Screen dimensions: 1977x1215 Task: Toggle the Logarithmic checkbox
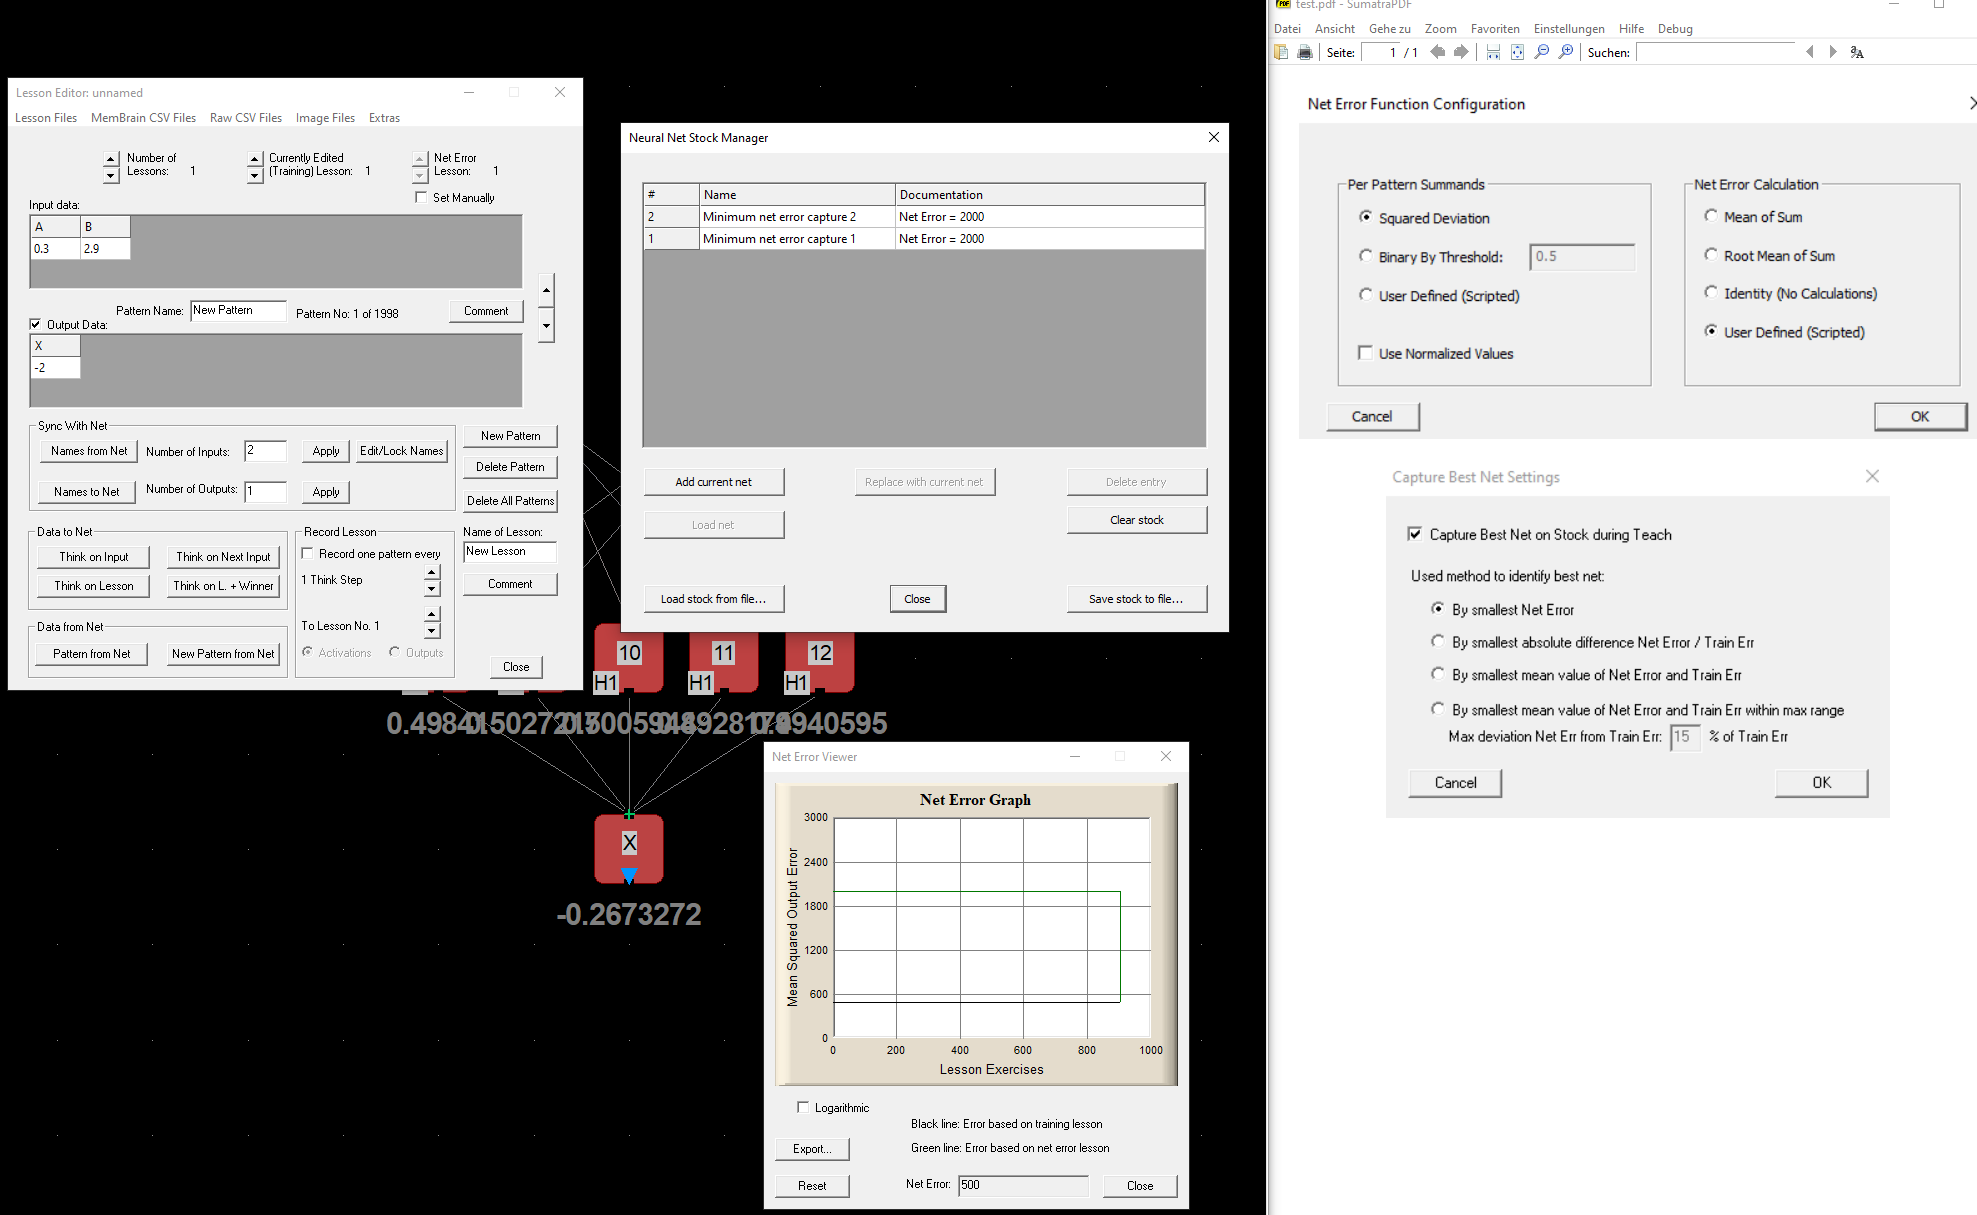(x=803, y=1107)
